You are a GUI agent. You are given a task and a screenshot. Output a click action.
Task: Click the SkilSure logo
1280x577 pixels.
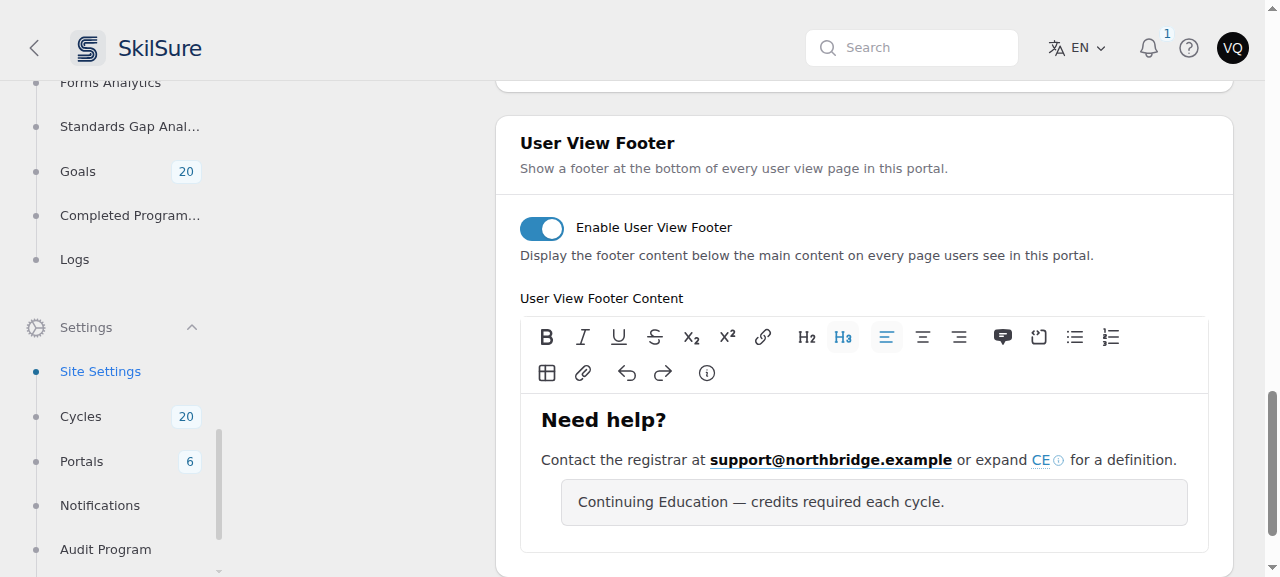click(x=136, y=48)
